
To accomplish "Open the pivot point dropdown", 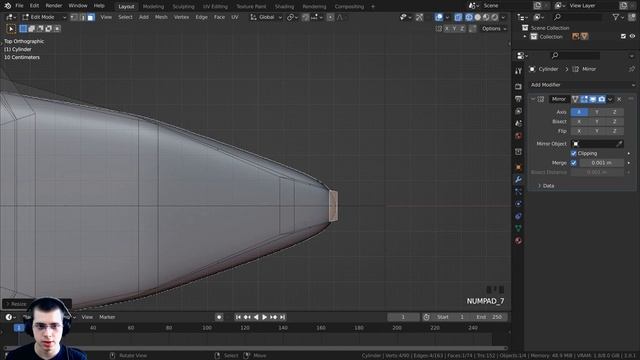I will (291, 17).
